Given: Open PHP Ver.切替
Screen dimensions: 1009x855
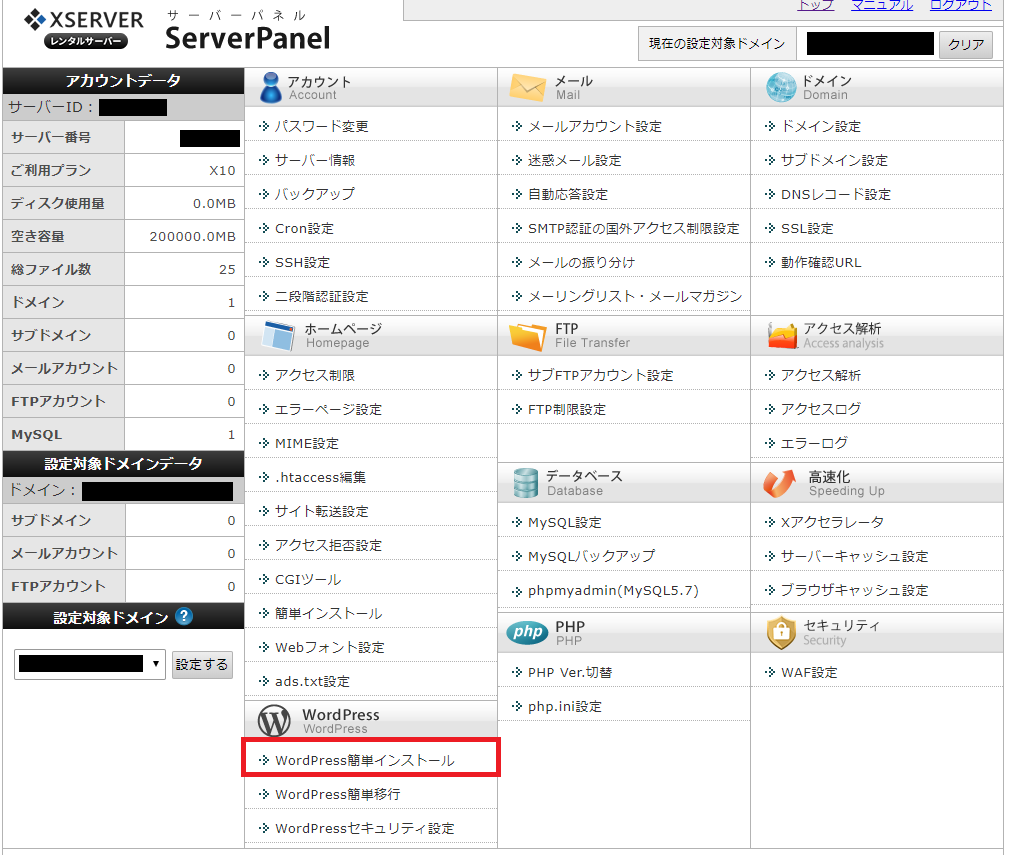Looking at the screenshot, I should 569,672.
